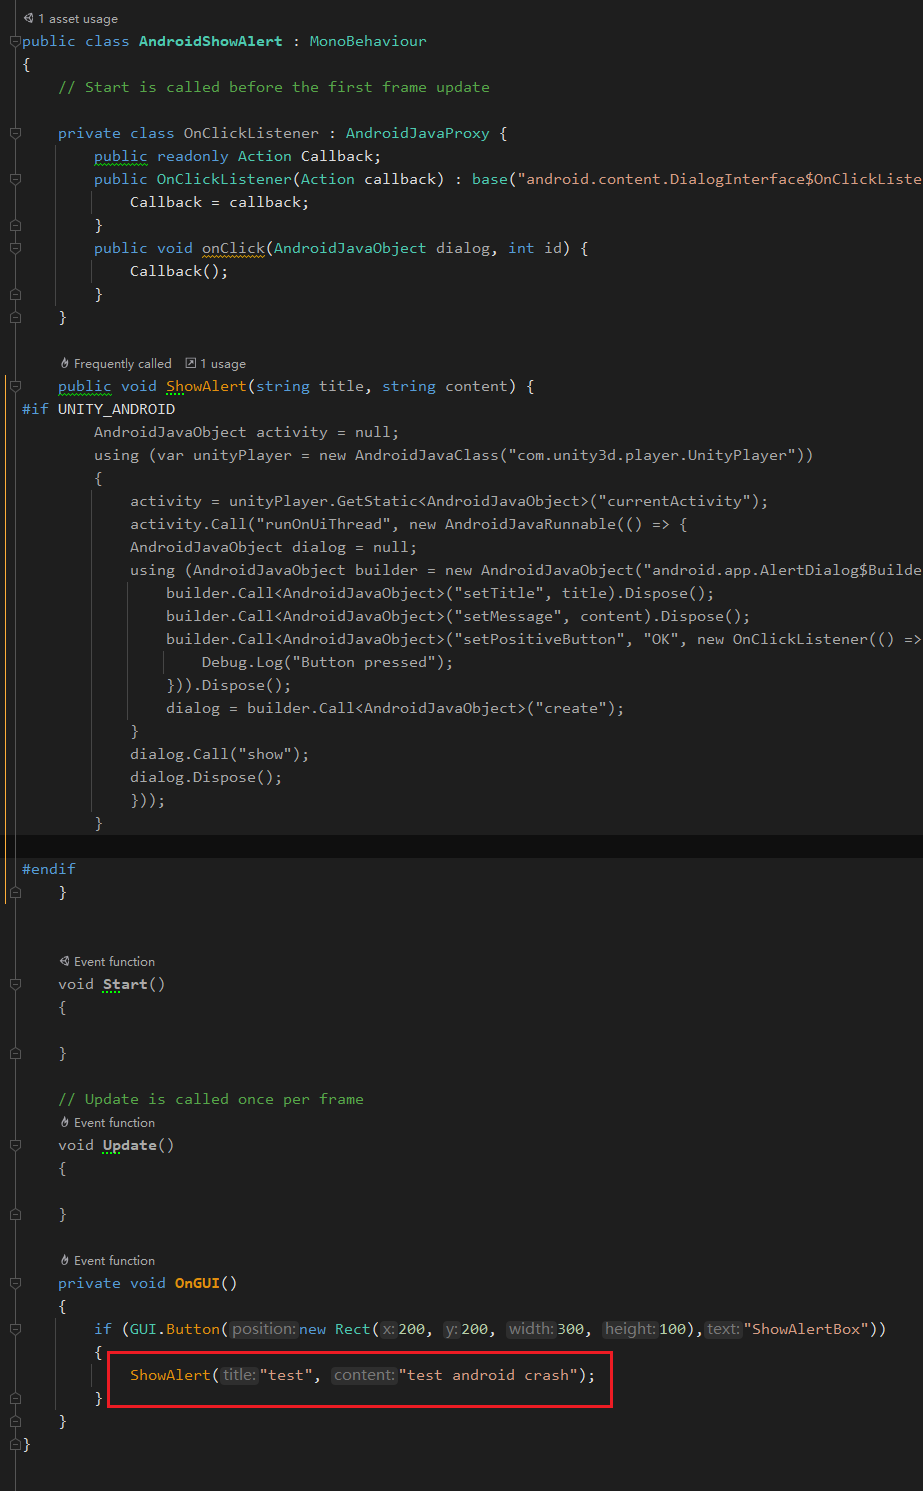The height and width of the screenshot is (1491, 923).
Task: Open the "1 asset usage" hint link
Action: pyautogui.click(x=75, y=17)
